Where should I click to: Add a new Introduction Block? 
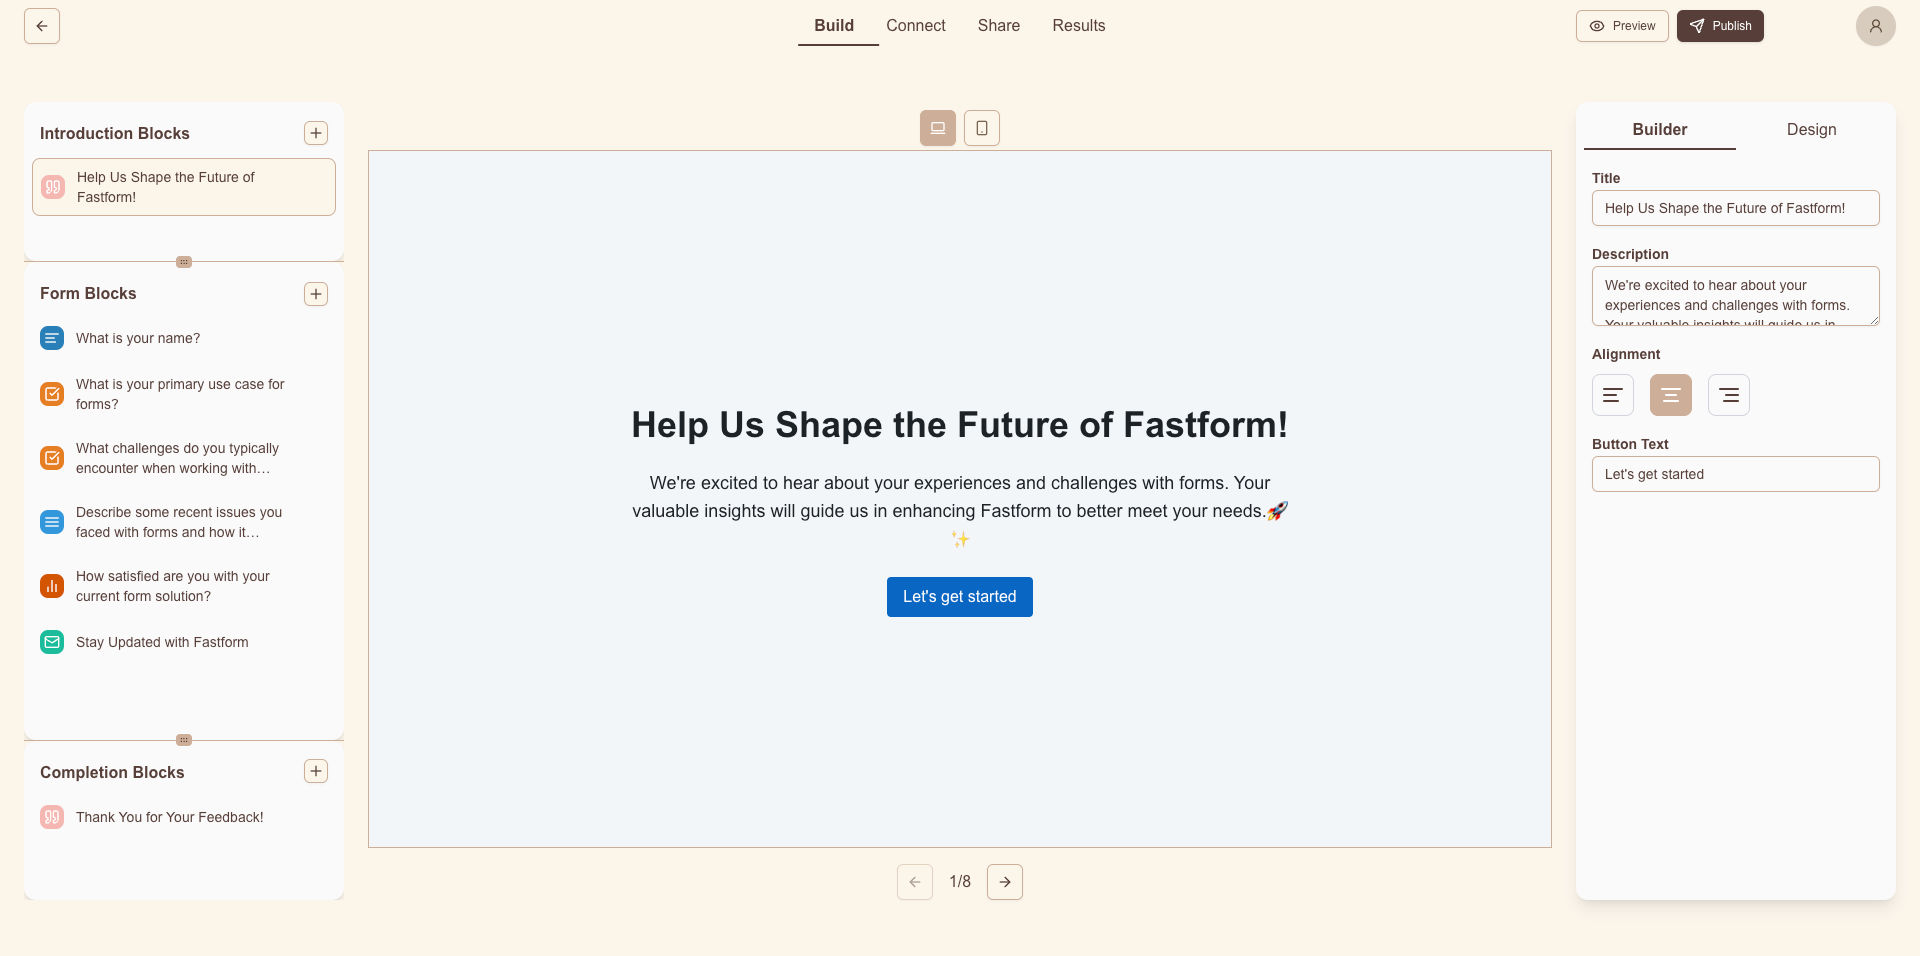point(316,133)
